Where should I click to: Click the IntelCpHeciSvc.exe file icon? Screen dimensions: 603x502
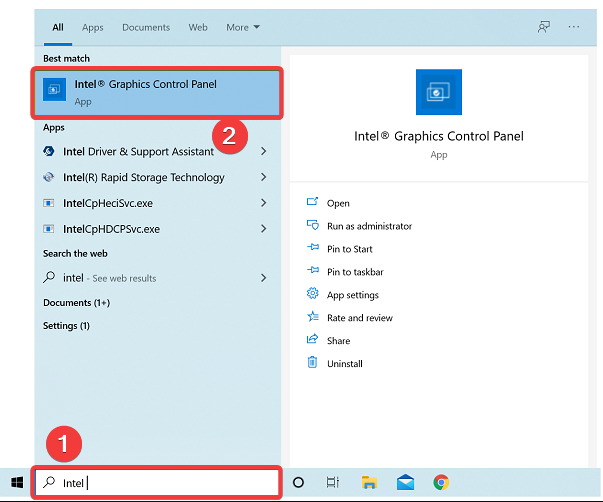pos(49,203)
